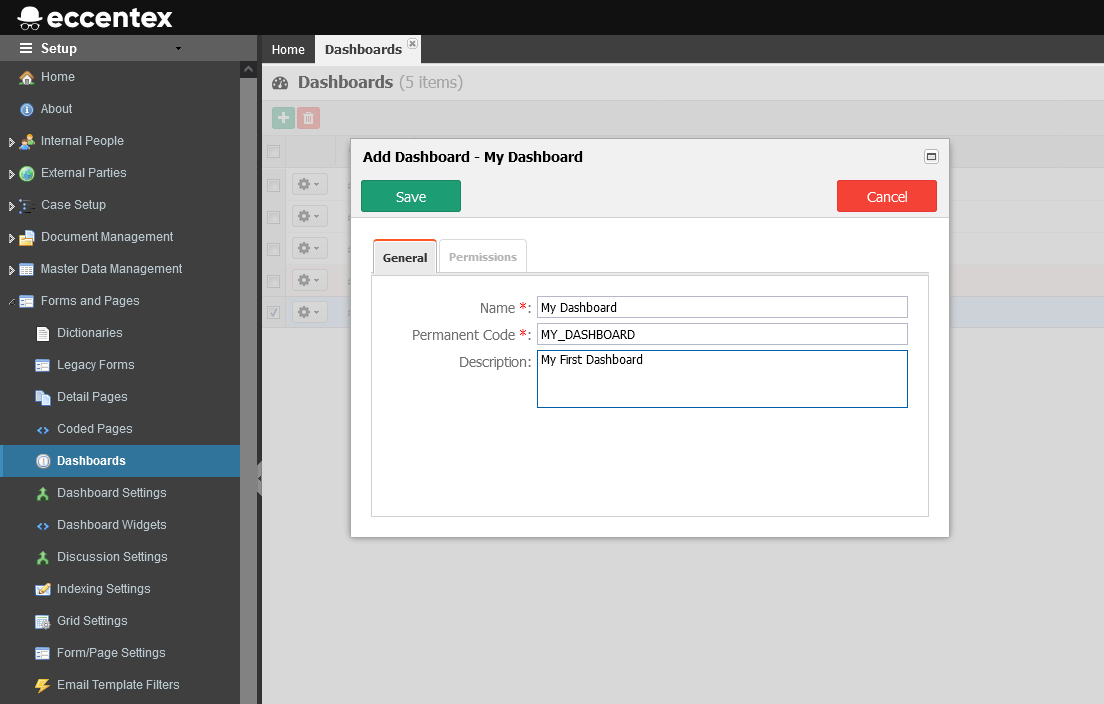Screen dimensions: 1104x704
Task: Toggle the select-all checkbox in grid header
Action: point(274,151)
